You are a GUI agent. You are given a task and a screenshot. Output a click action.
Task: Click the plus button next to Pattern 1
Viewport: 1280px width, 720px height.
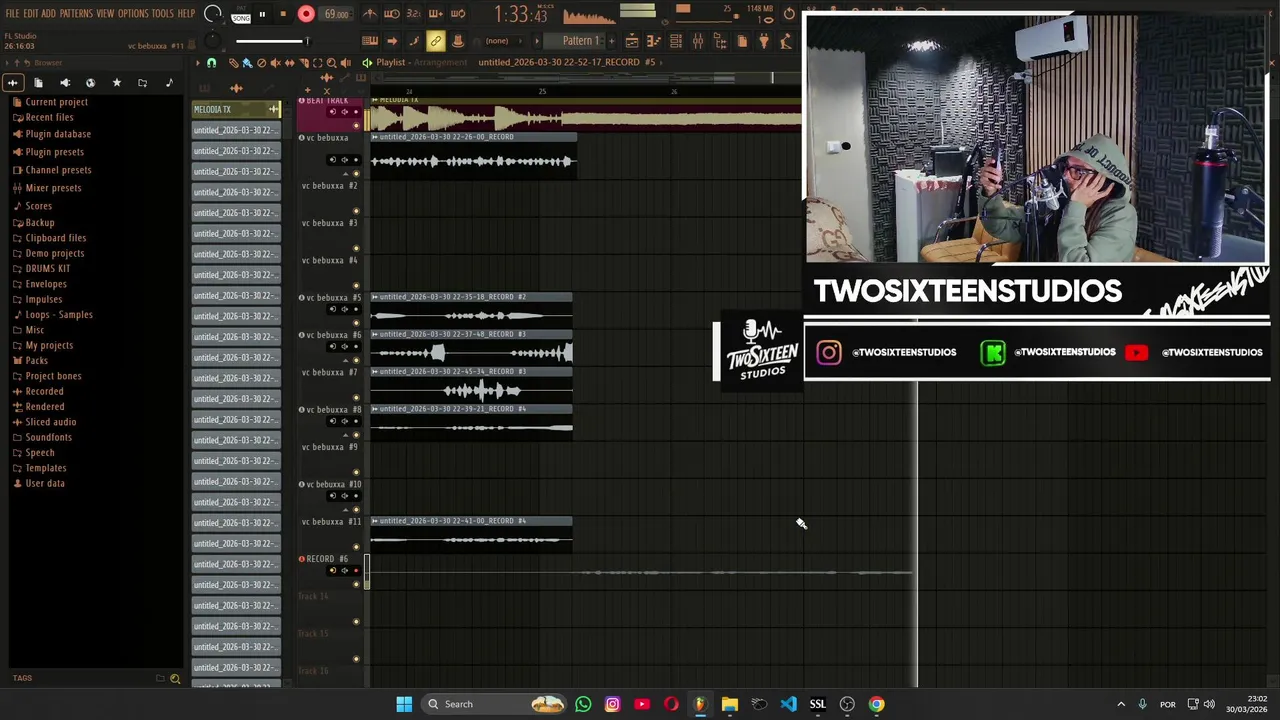pyautogui.click(x=611, y=41)
